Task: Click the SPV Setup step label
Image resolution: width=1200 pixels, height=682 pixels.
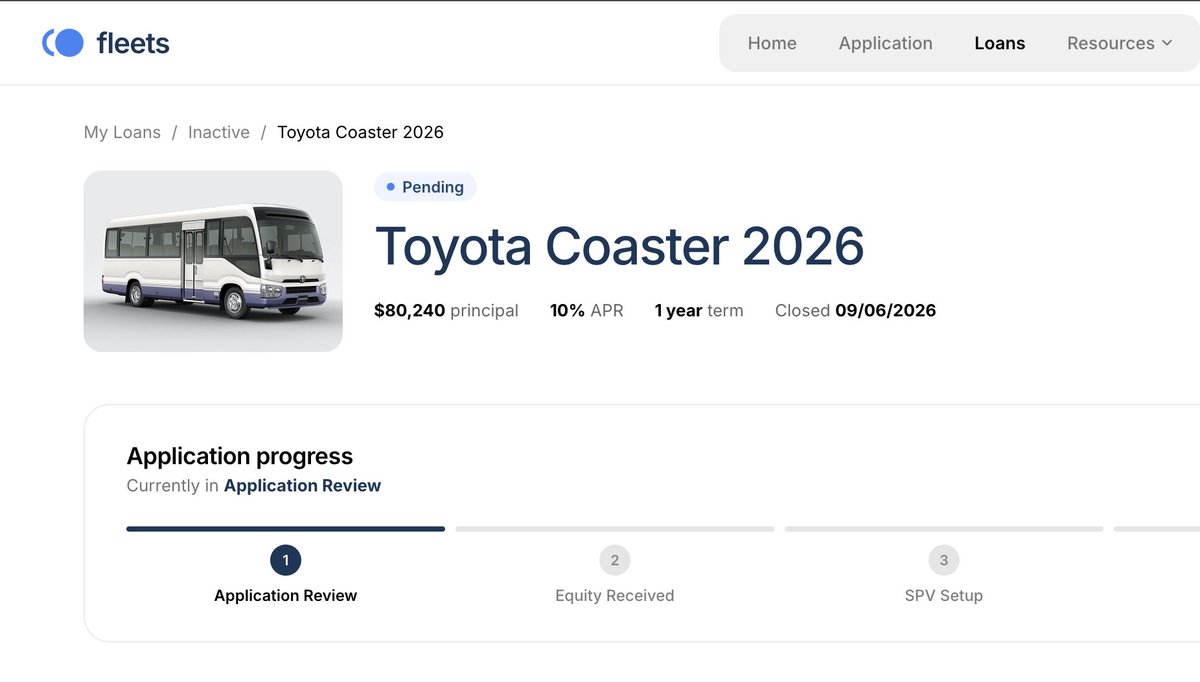Action: [943, 596]
